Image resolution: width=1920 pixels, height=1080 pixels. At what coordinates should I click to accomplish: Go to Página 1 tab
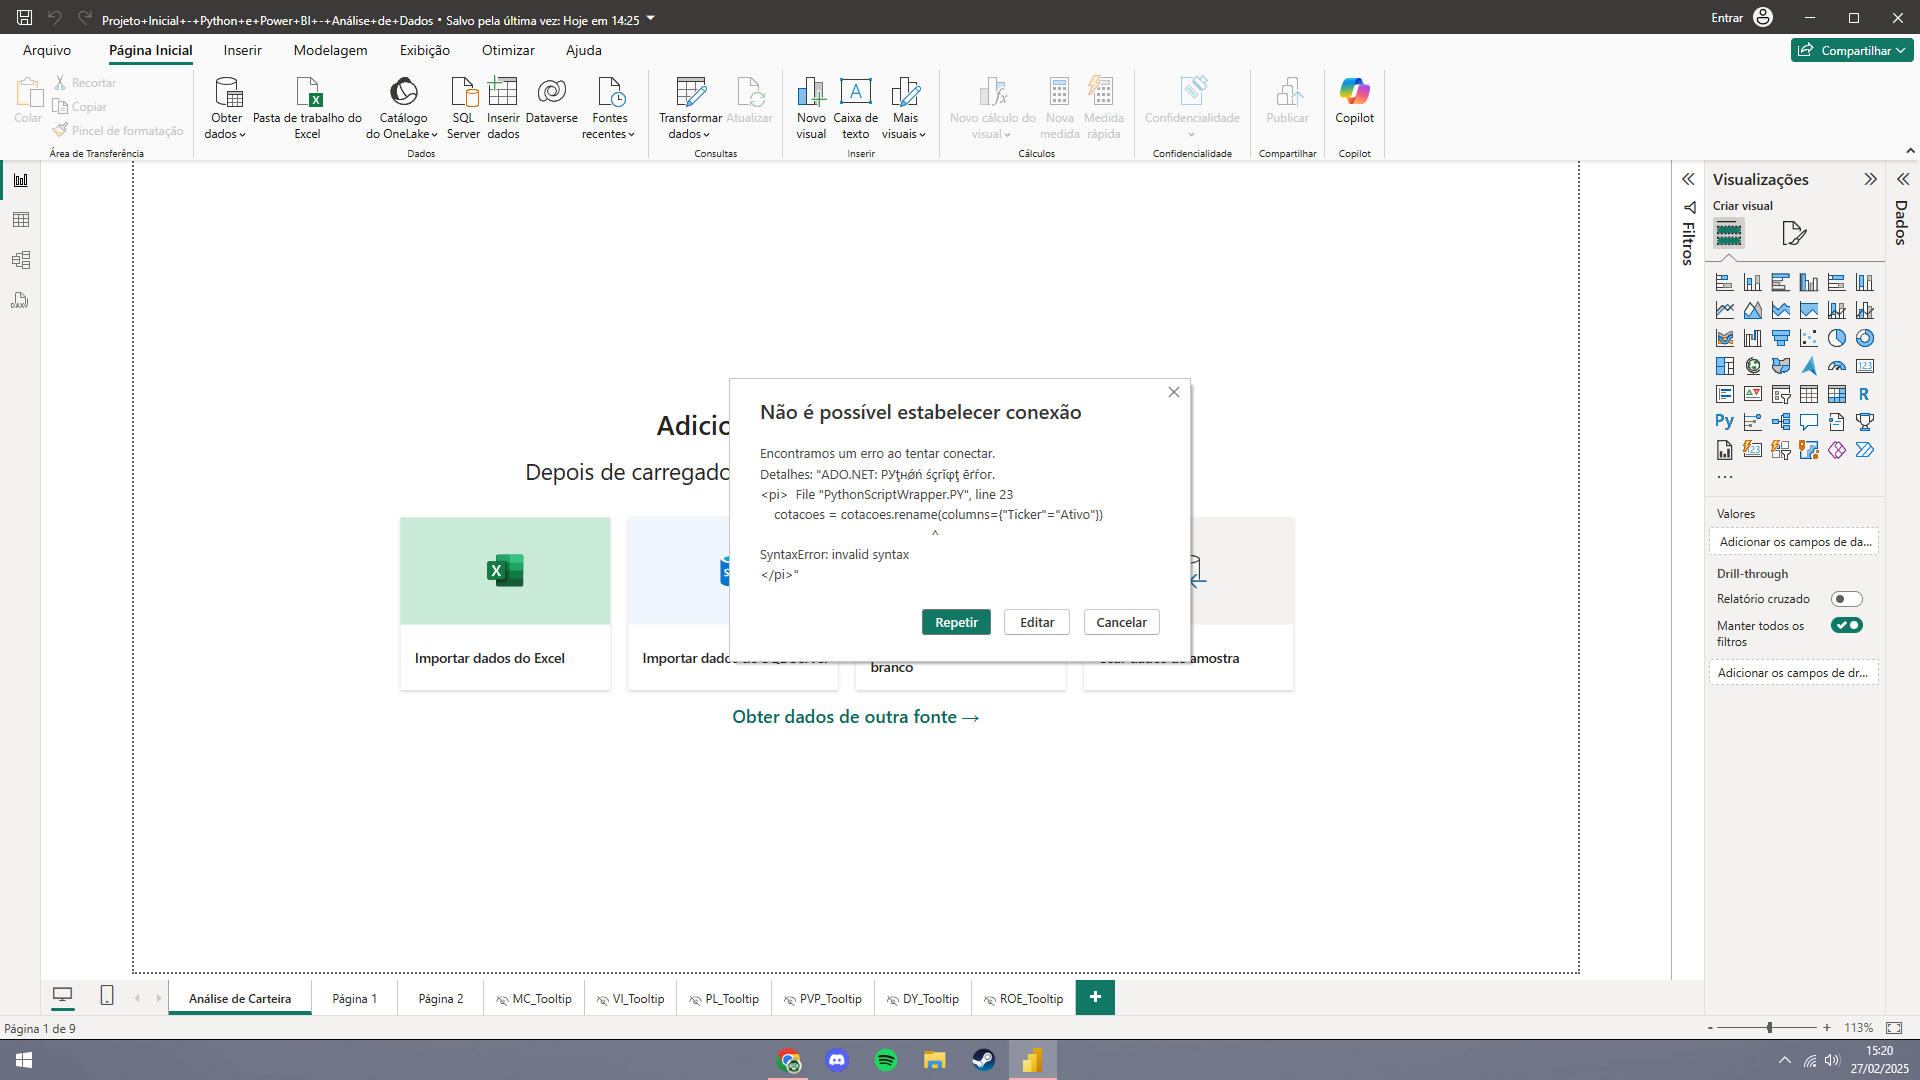tap(354, 998)
